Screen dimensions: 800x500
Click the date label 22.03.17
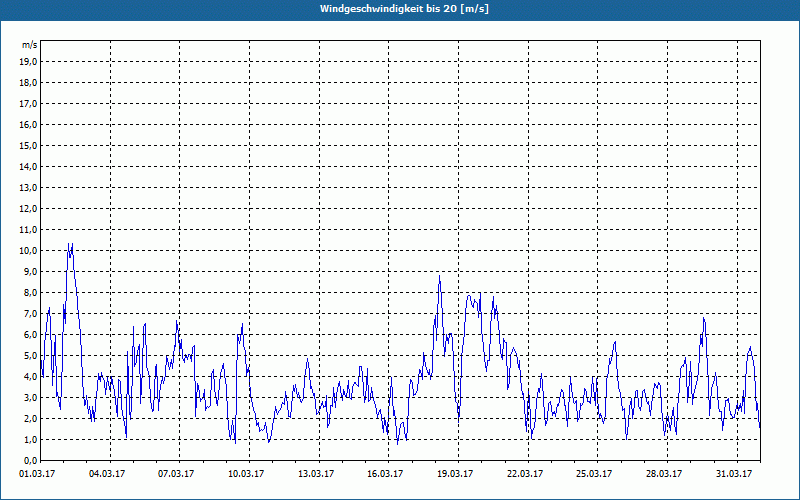525,474
